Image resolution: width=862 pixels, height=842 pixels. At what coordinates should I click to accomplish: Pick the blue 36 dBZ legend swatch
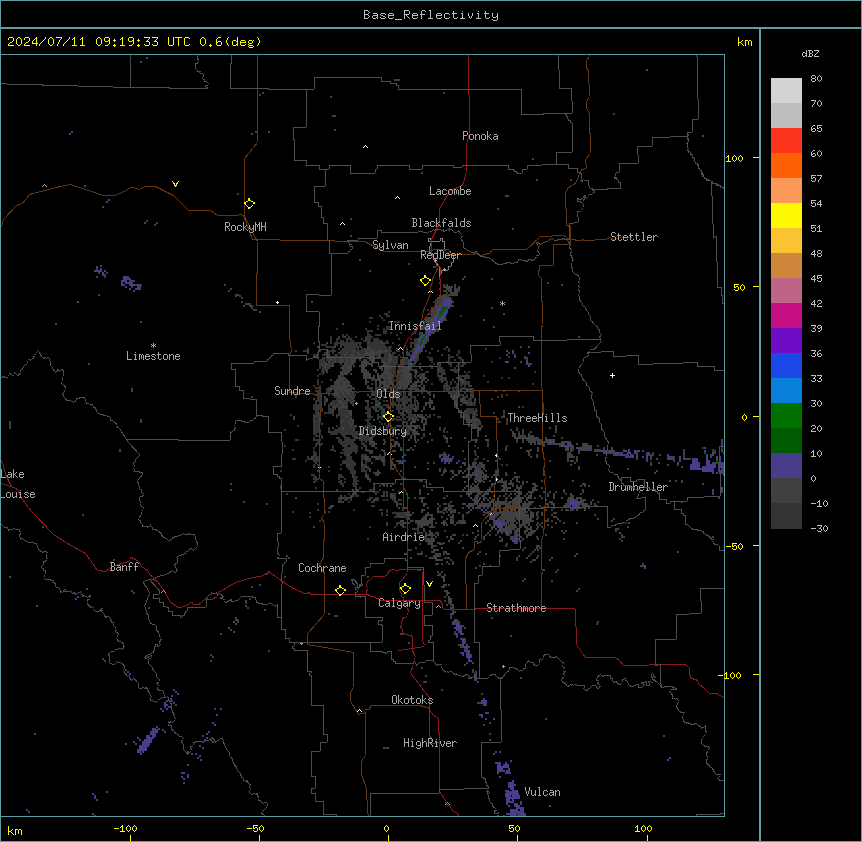(786, 365)
